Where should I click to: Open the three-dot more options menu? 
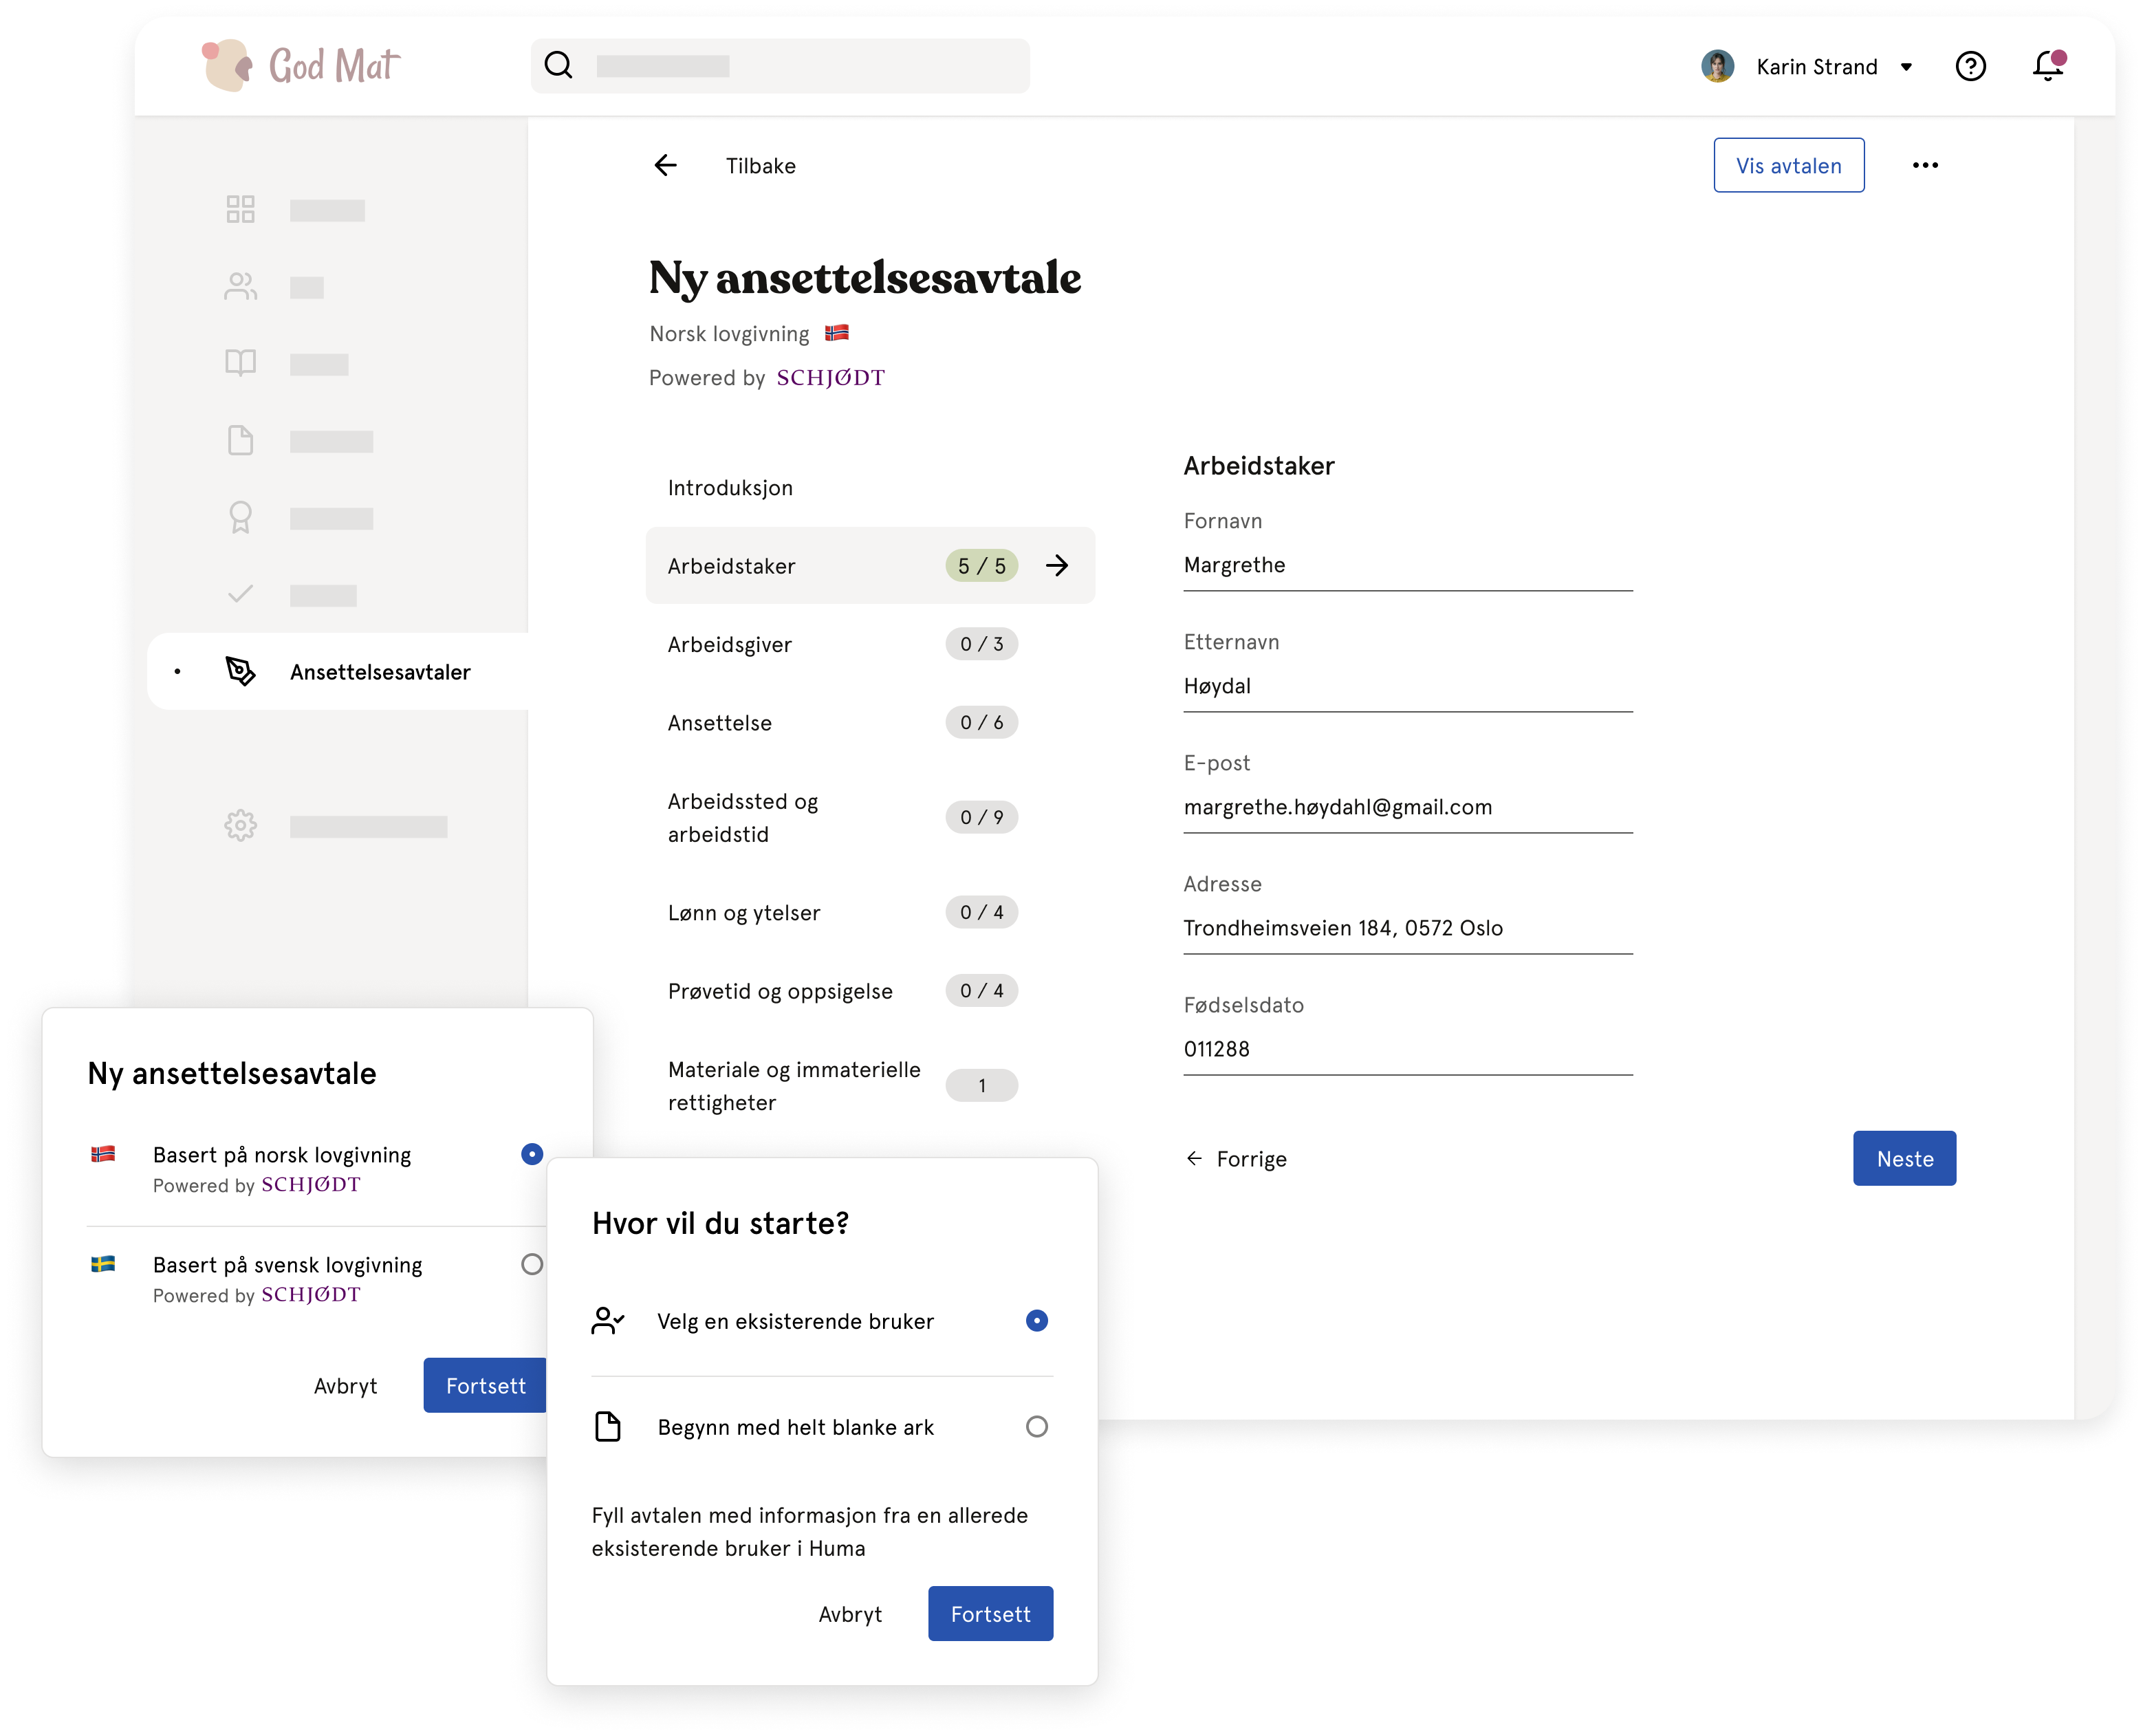coord(1925,165)
